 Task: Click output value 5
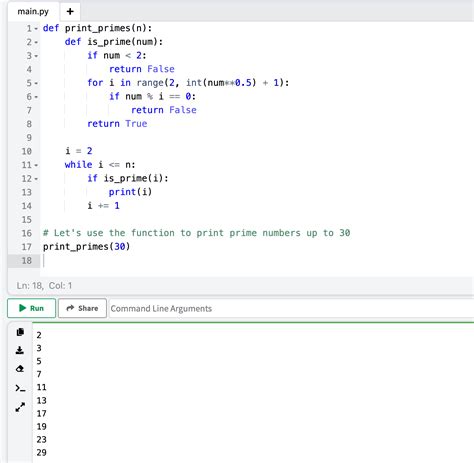click(39, 361)
